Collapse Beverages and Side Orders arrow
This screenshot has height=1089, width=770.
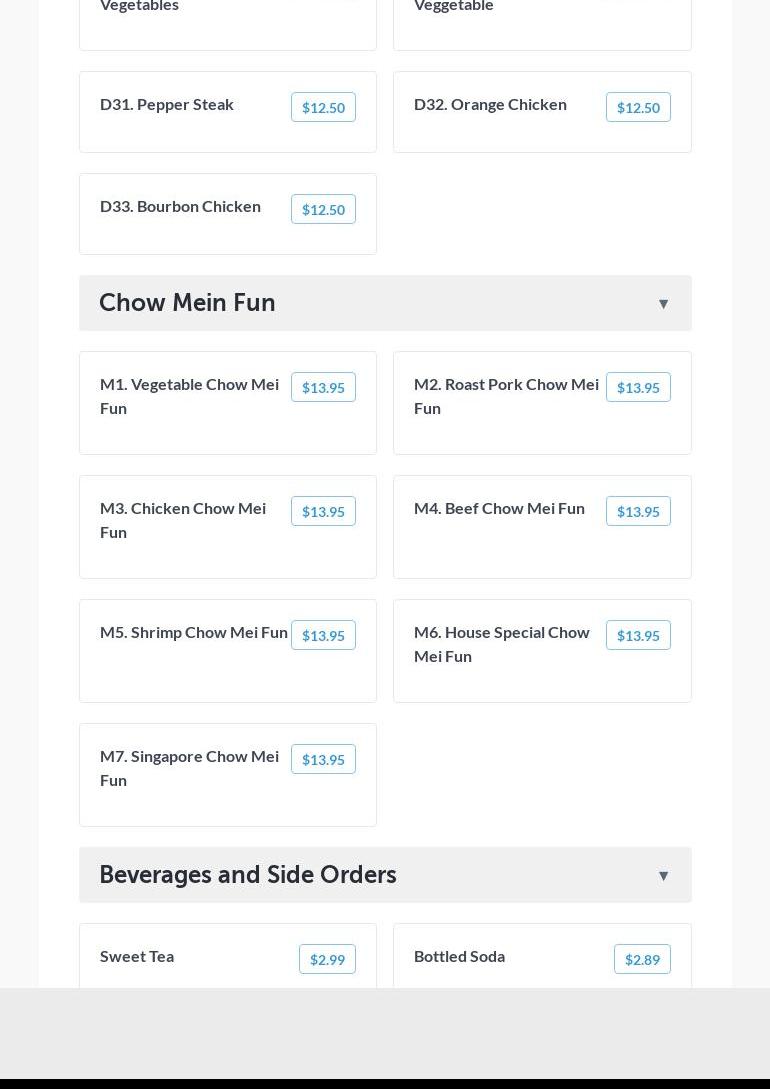click(x=663, y=876)
